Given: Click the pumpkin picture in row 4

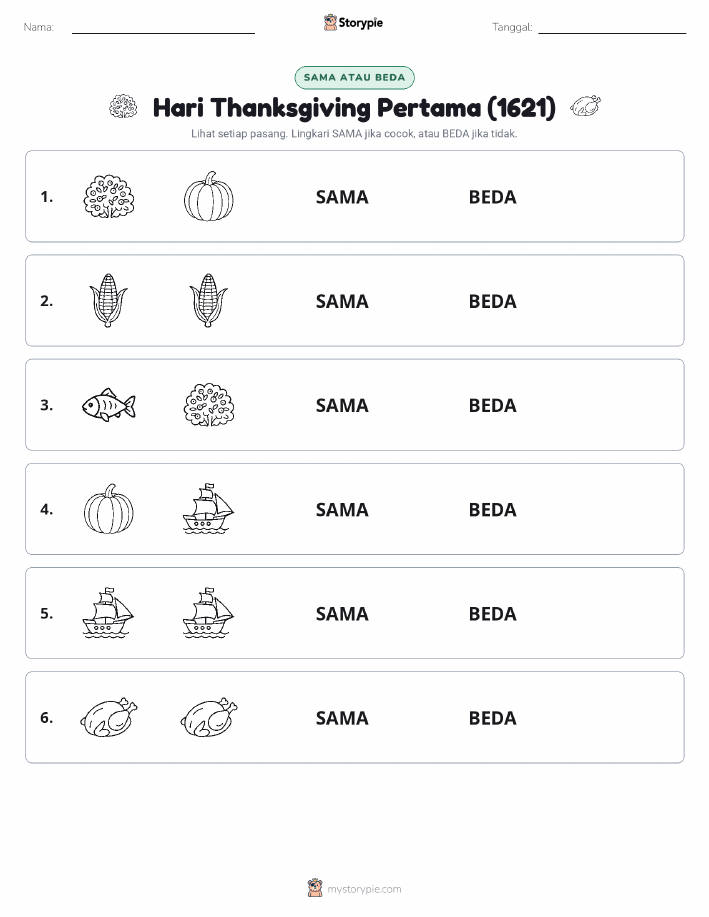Looking at the screenshot, I should pos(109,509).
